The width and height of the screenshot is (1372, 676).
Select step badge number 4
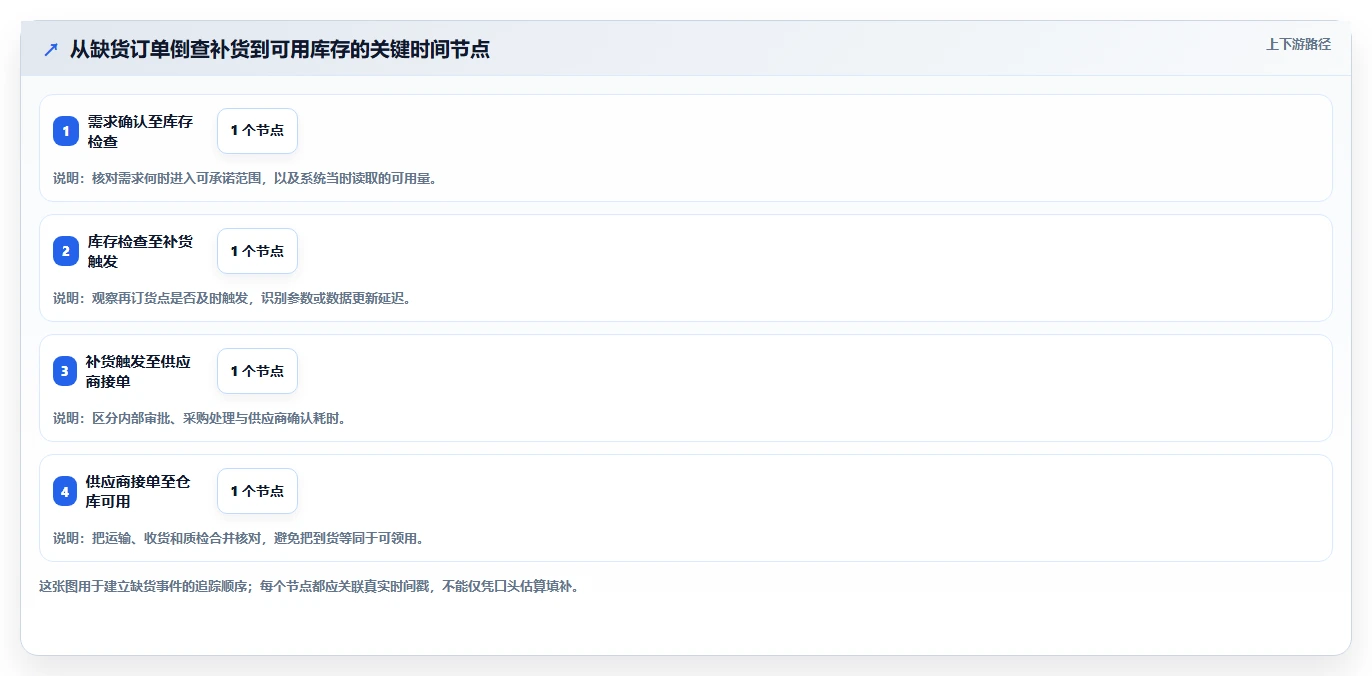coord(66,491)
